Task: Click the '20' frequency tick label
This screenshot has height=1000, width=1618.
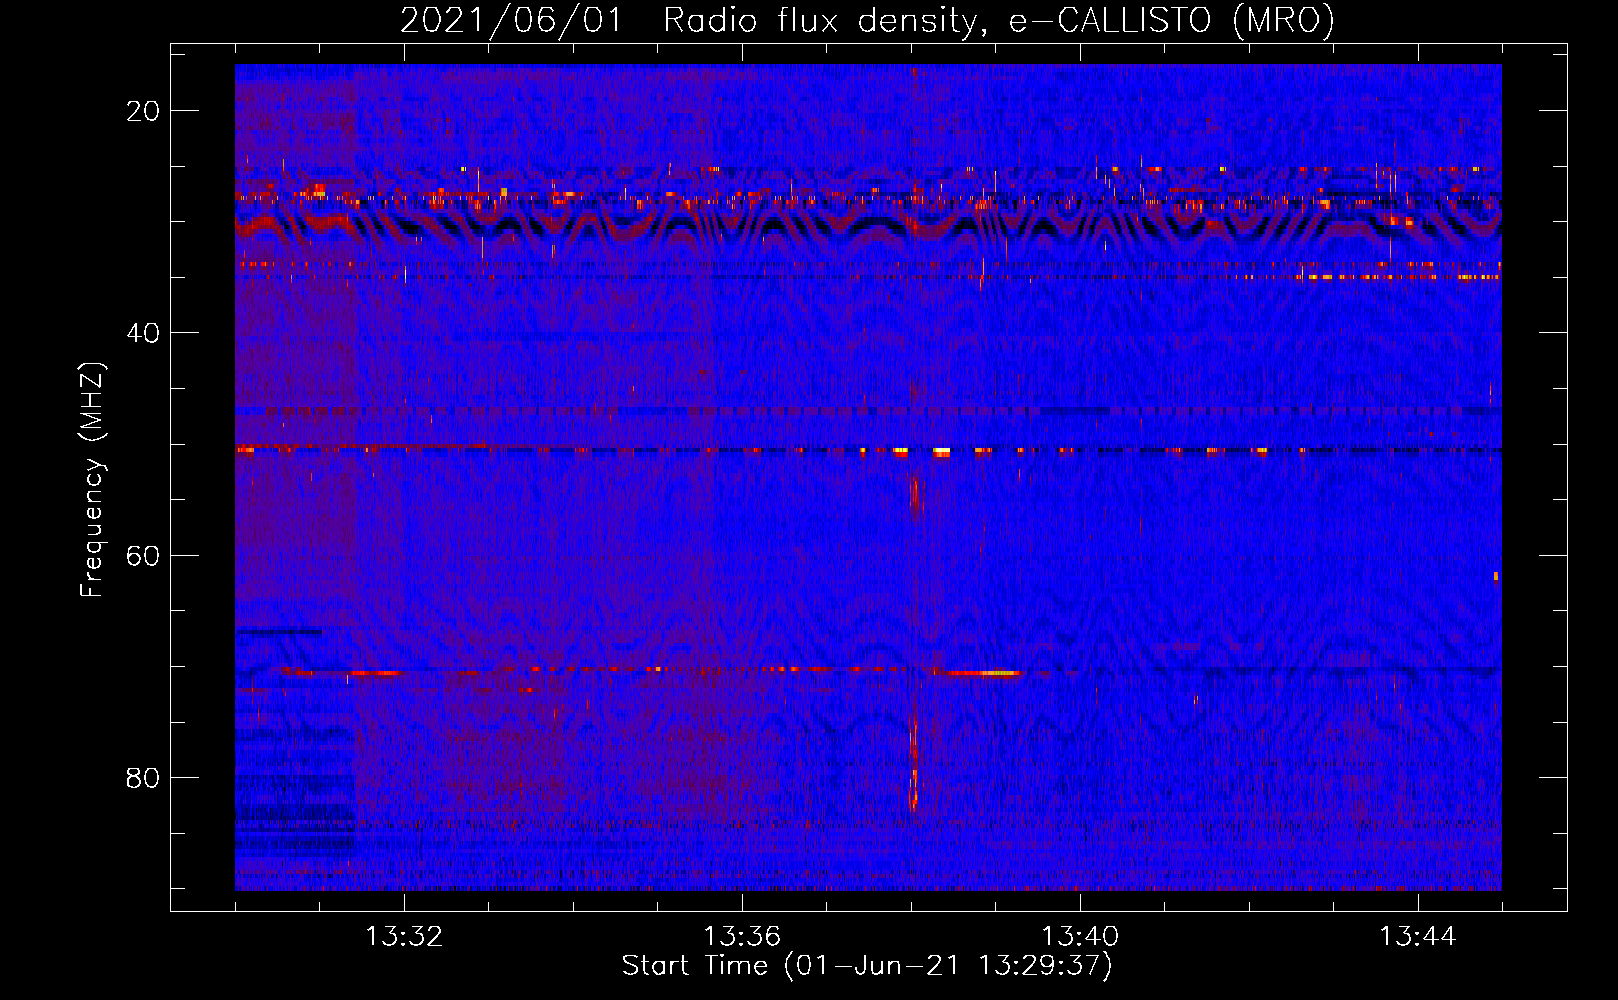Action: [x=143, y=111]
